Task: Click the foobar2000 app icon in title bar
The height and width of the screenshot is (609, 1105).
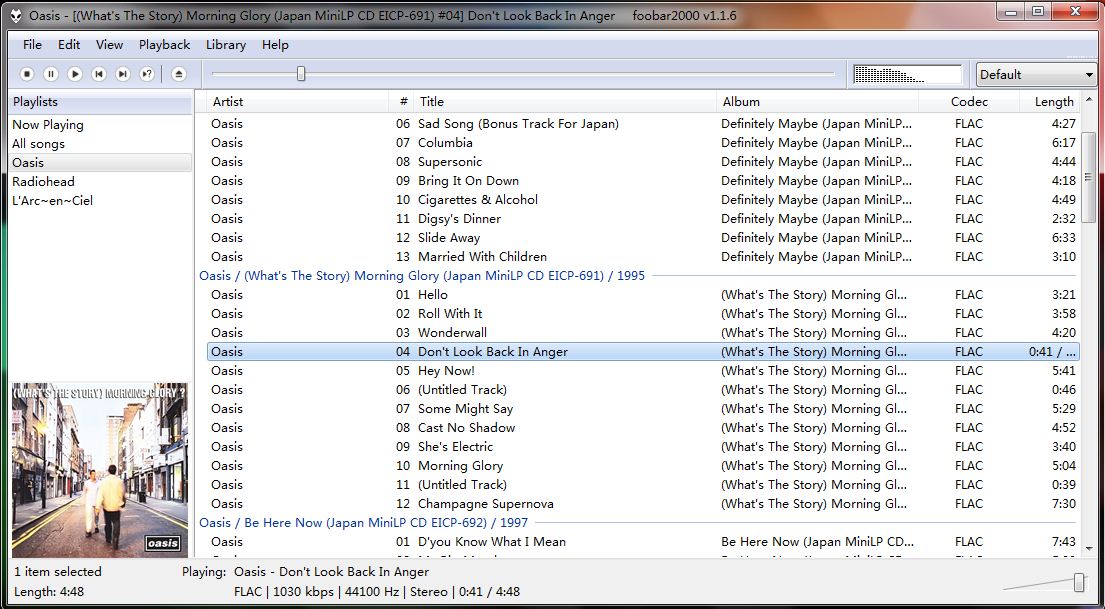Action: [x=16, y=16]
